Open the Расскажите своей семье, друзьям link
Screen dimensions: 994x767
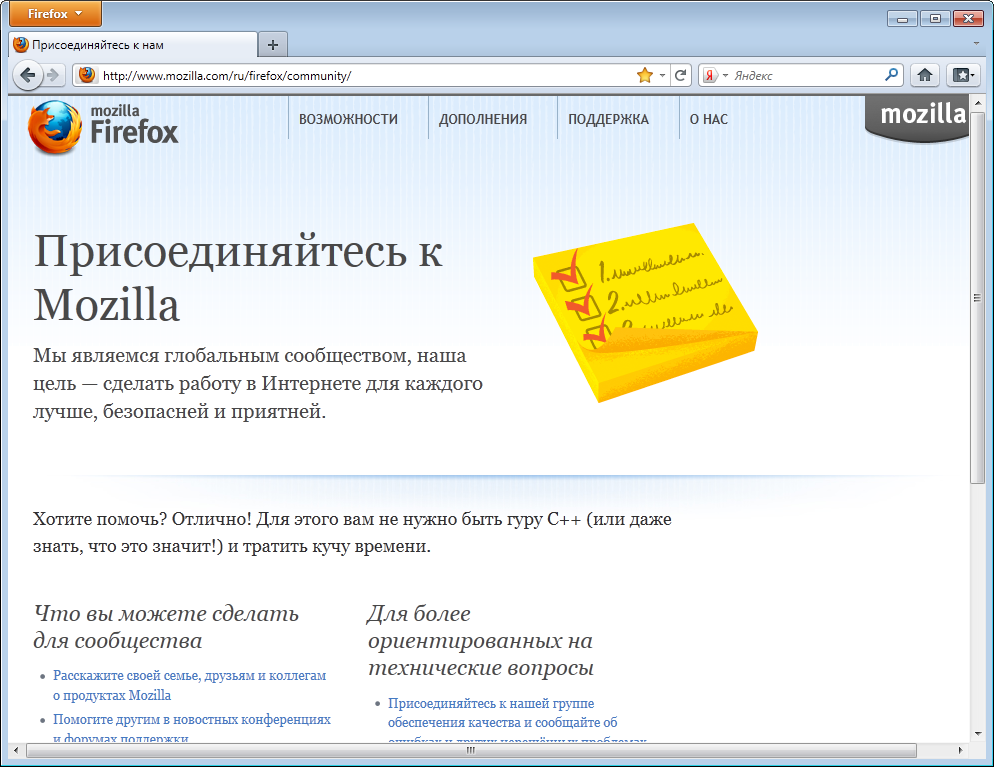[x=190, y=685]
